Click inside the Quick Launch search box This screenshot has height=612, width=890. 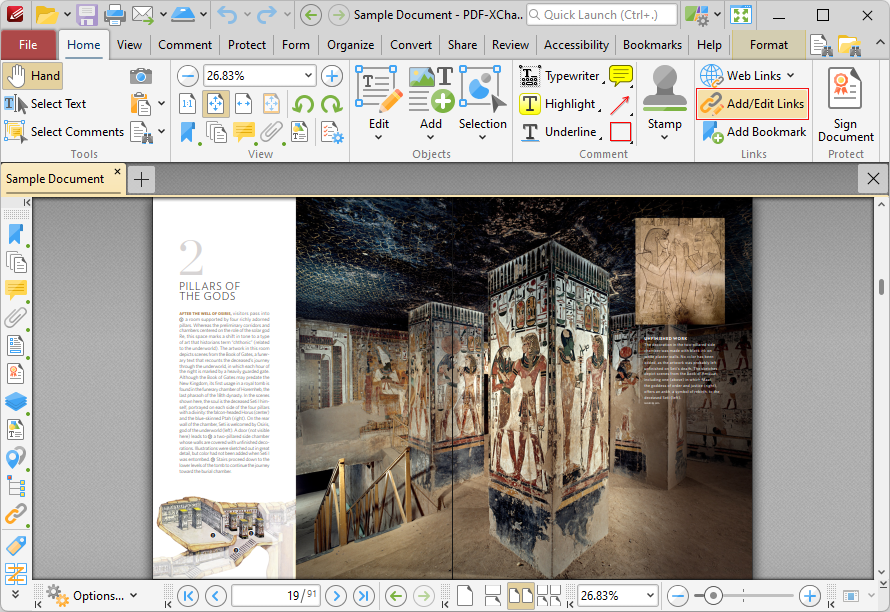602,15
